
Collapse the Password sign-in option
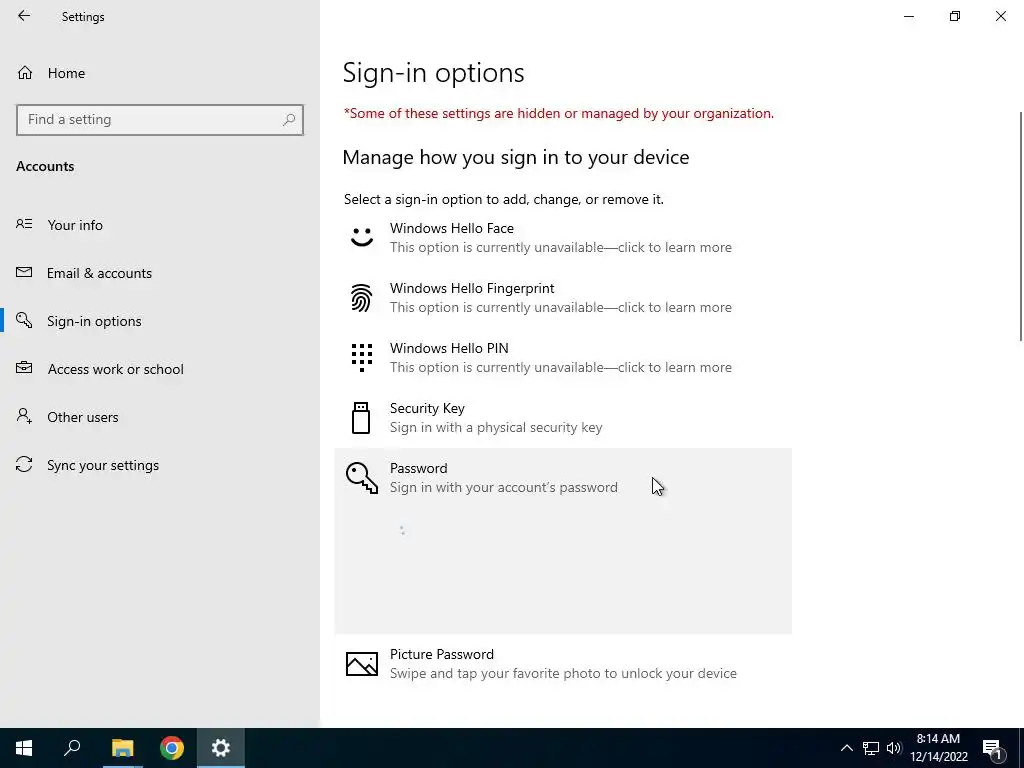pos(563,478)
